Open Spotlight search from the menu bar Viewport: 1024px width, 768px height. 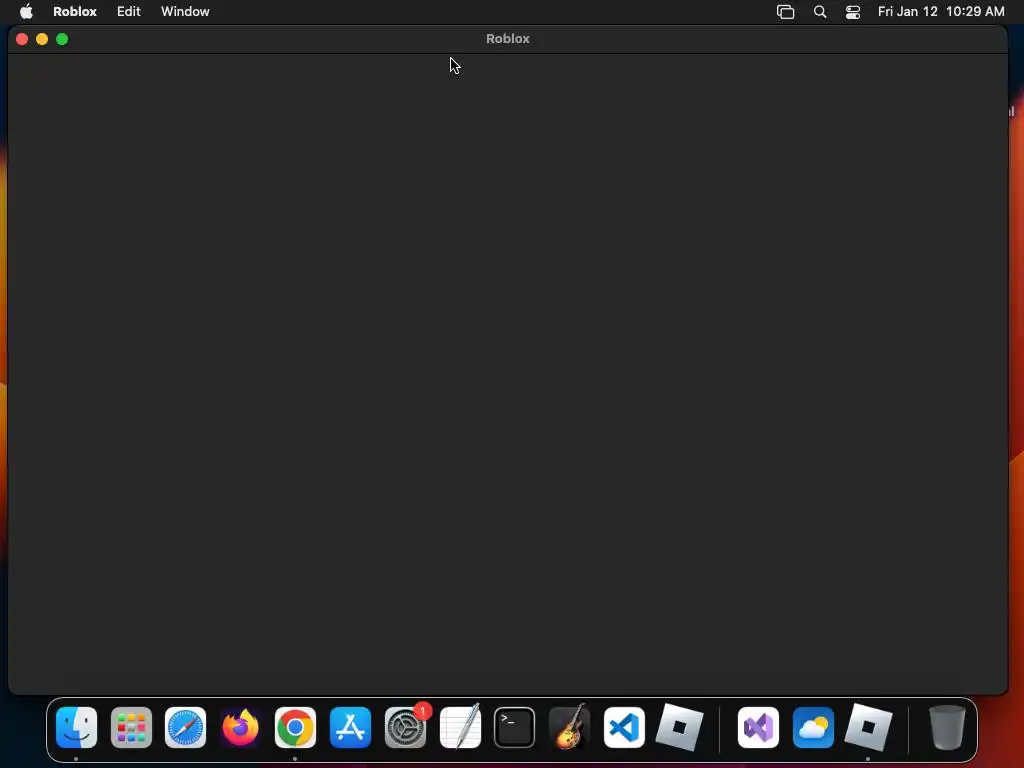coord(820,12)
